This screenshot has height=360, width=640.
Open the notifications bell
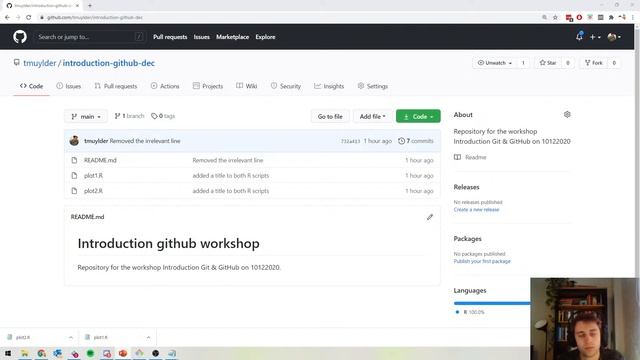pos(579,36)
